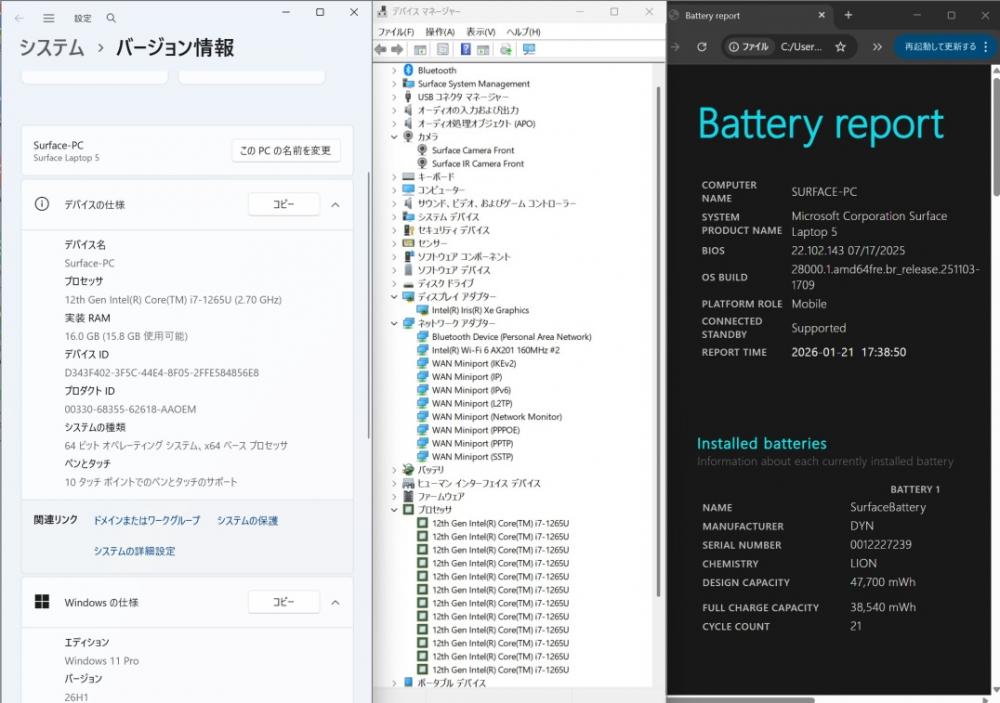Click the search icon in Settings
Image resolution: width=1000 pixels, height=703 pixels.
[111, 18]
